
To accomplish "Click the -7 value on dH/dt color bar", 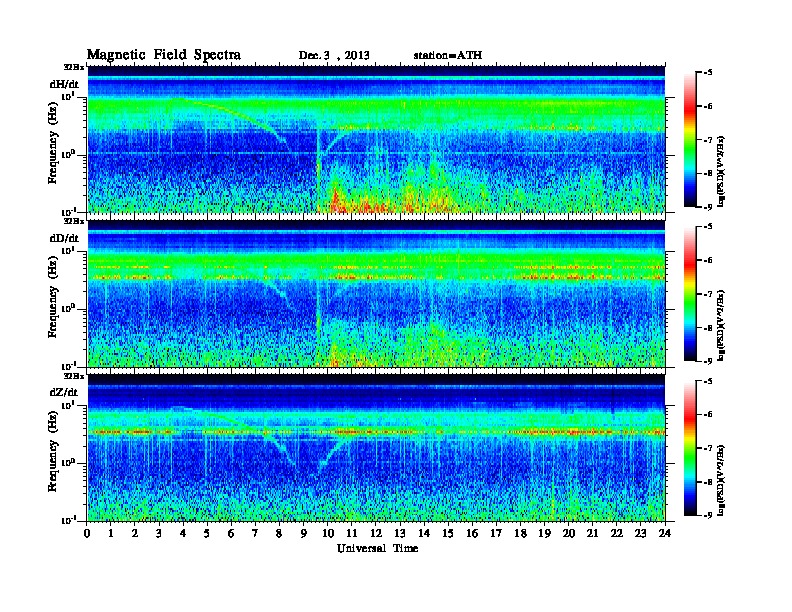I will (708, 140).
